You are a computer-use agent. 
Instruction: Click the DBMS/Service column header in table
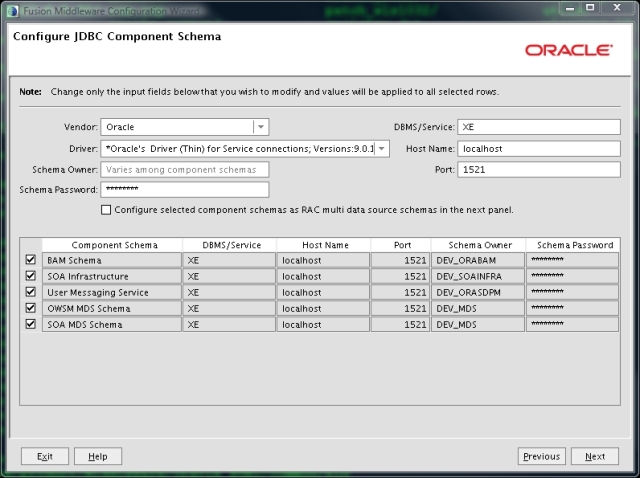[x=230, y=245]
